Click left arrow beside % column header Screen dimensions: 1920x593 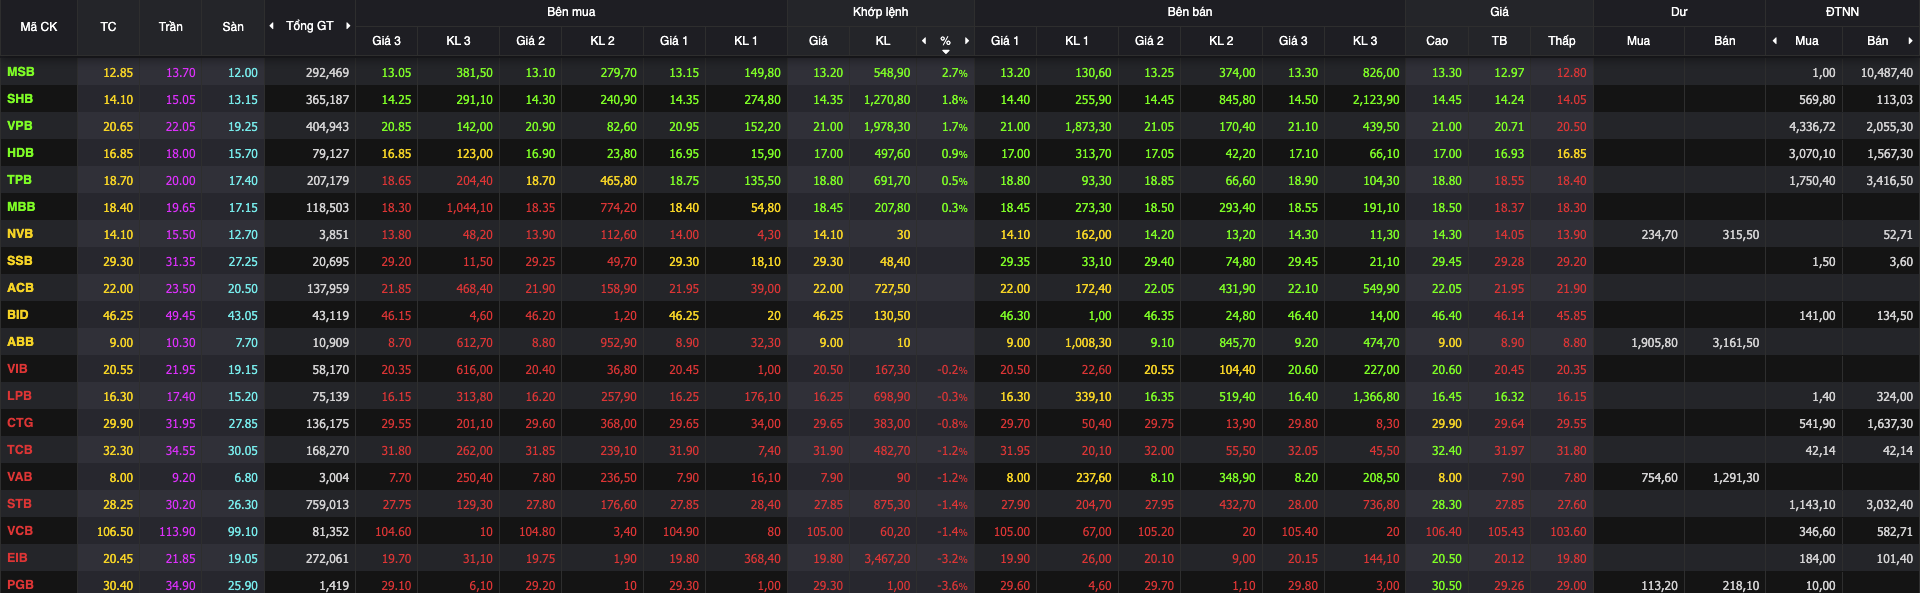coord(924,41)
